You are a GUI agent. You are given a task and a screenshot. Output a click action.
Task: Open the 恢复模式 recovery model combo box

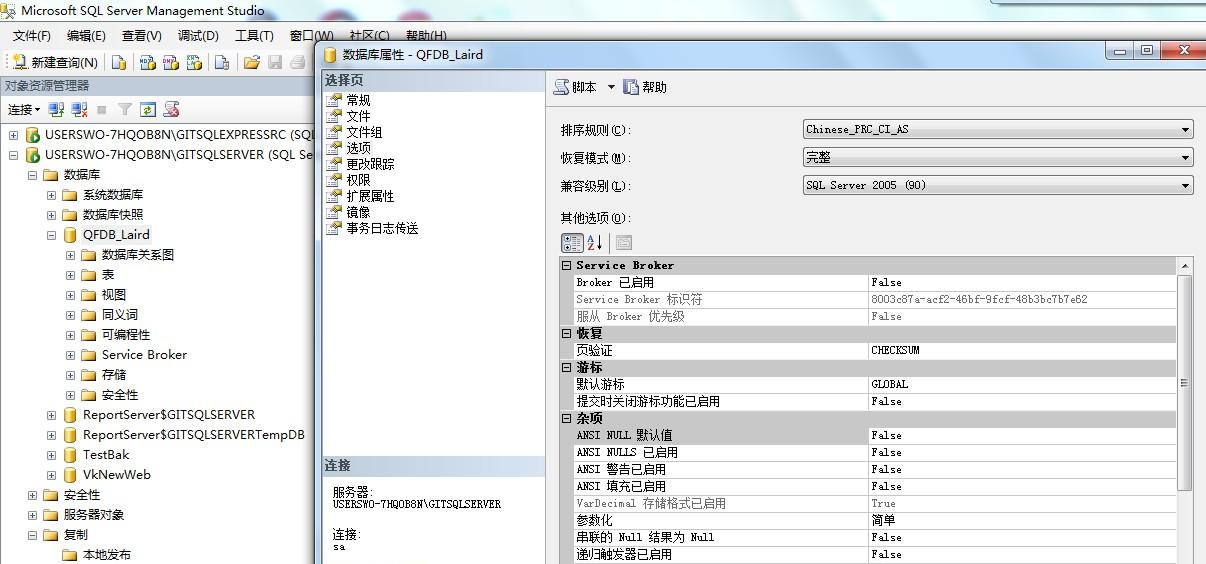point(998,157)
